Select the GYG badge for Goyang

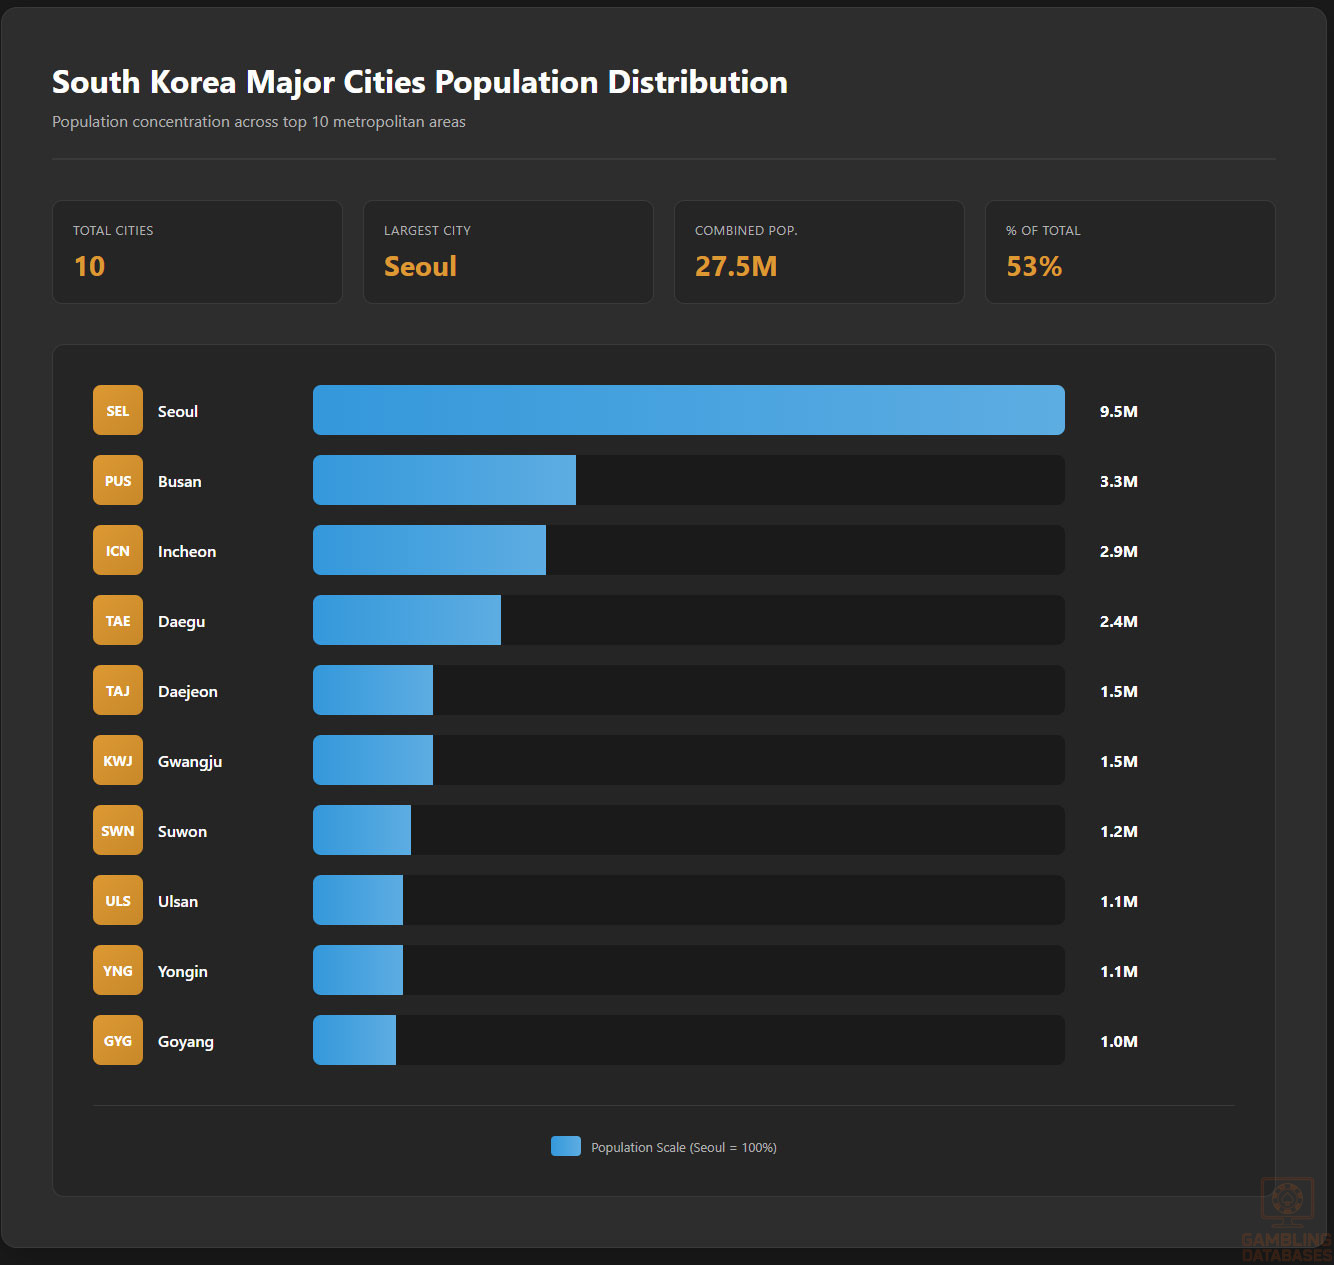118,1040
